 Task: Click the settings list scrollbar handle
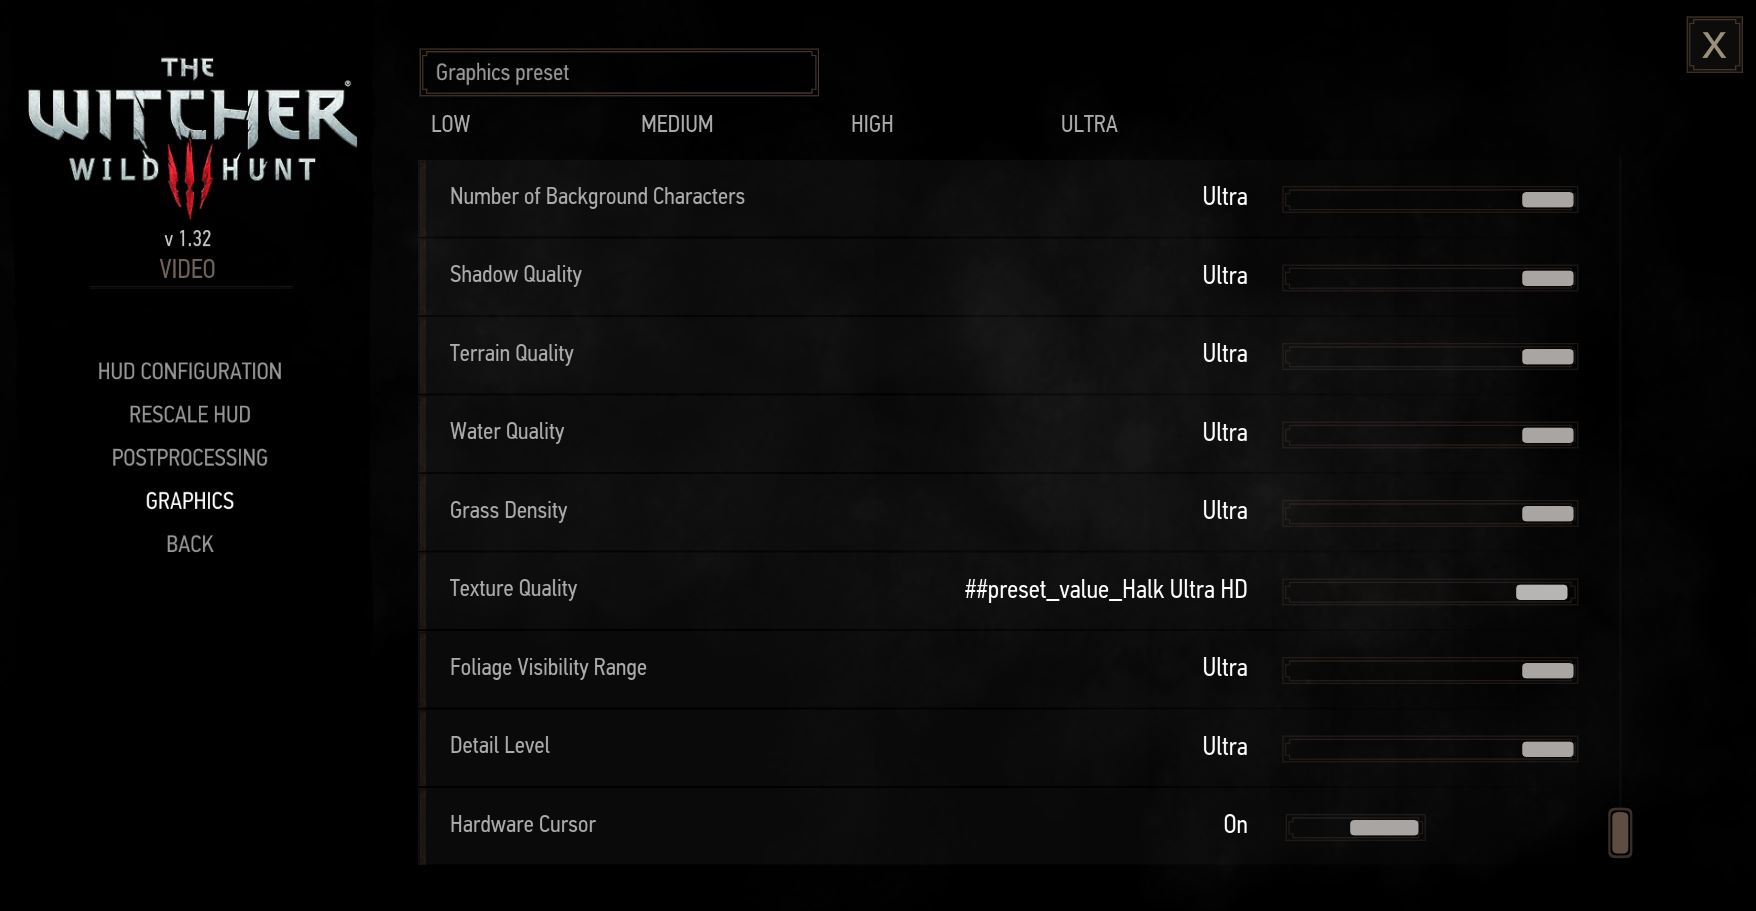tap(1620, 833)
